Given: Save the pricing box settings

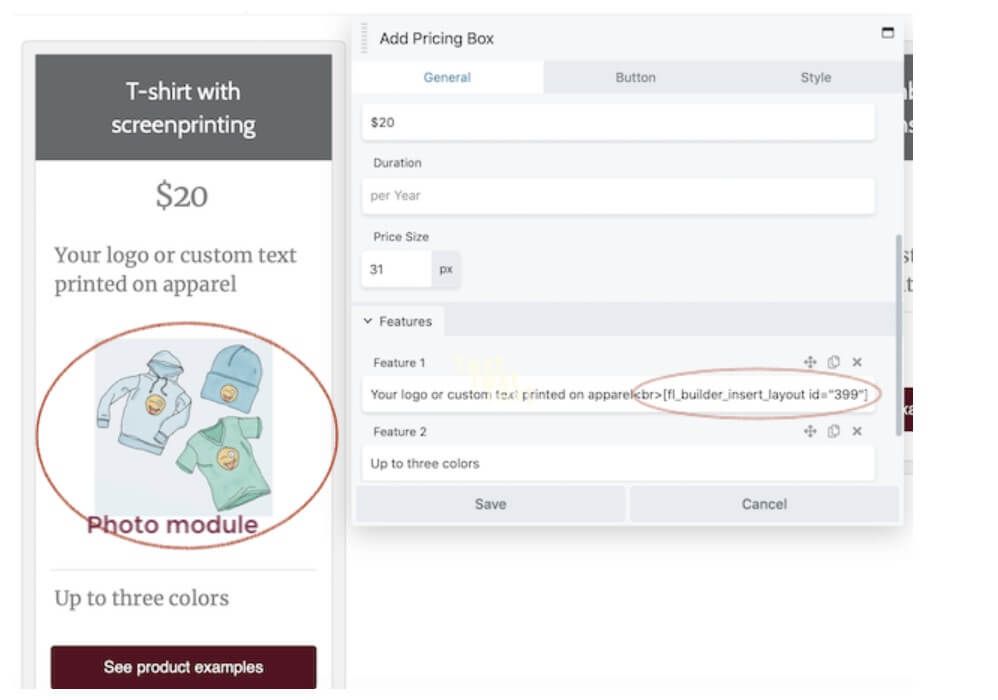Looking at the screenshot, I should click(x=490, y=504).
